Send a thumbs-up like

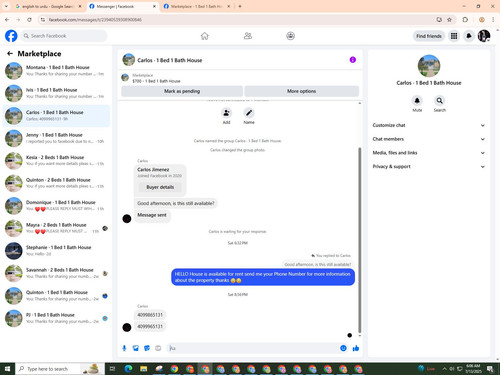(x=356, y=348)
